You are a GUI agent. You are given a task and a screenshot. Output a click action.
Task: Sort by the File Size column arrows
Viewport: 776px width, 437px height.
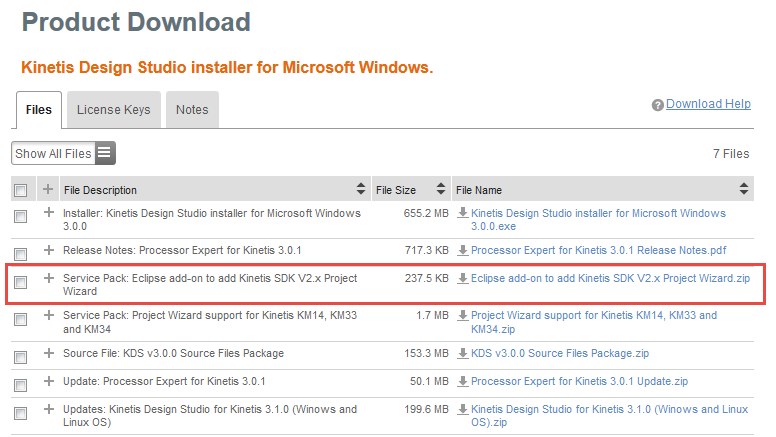[440, 189]
